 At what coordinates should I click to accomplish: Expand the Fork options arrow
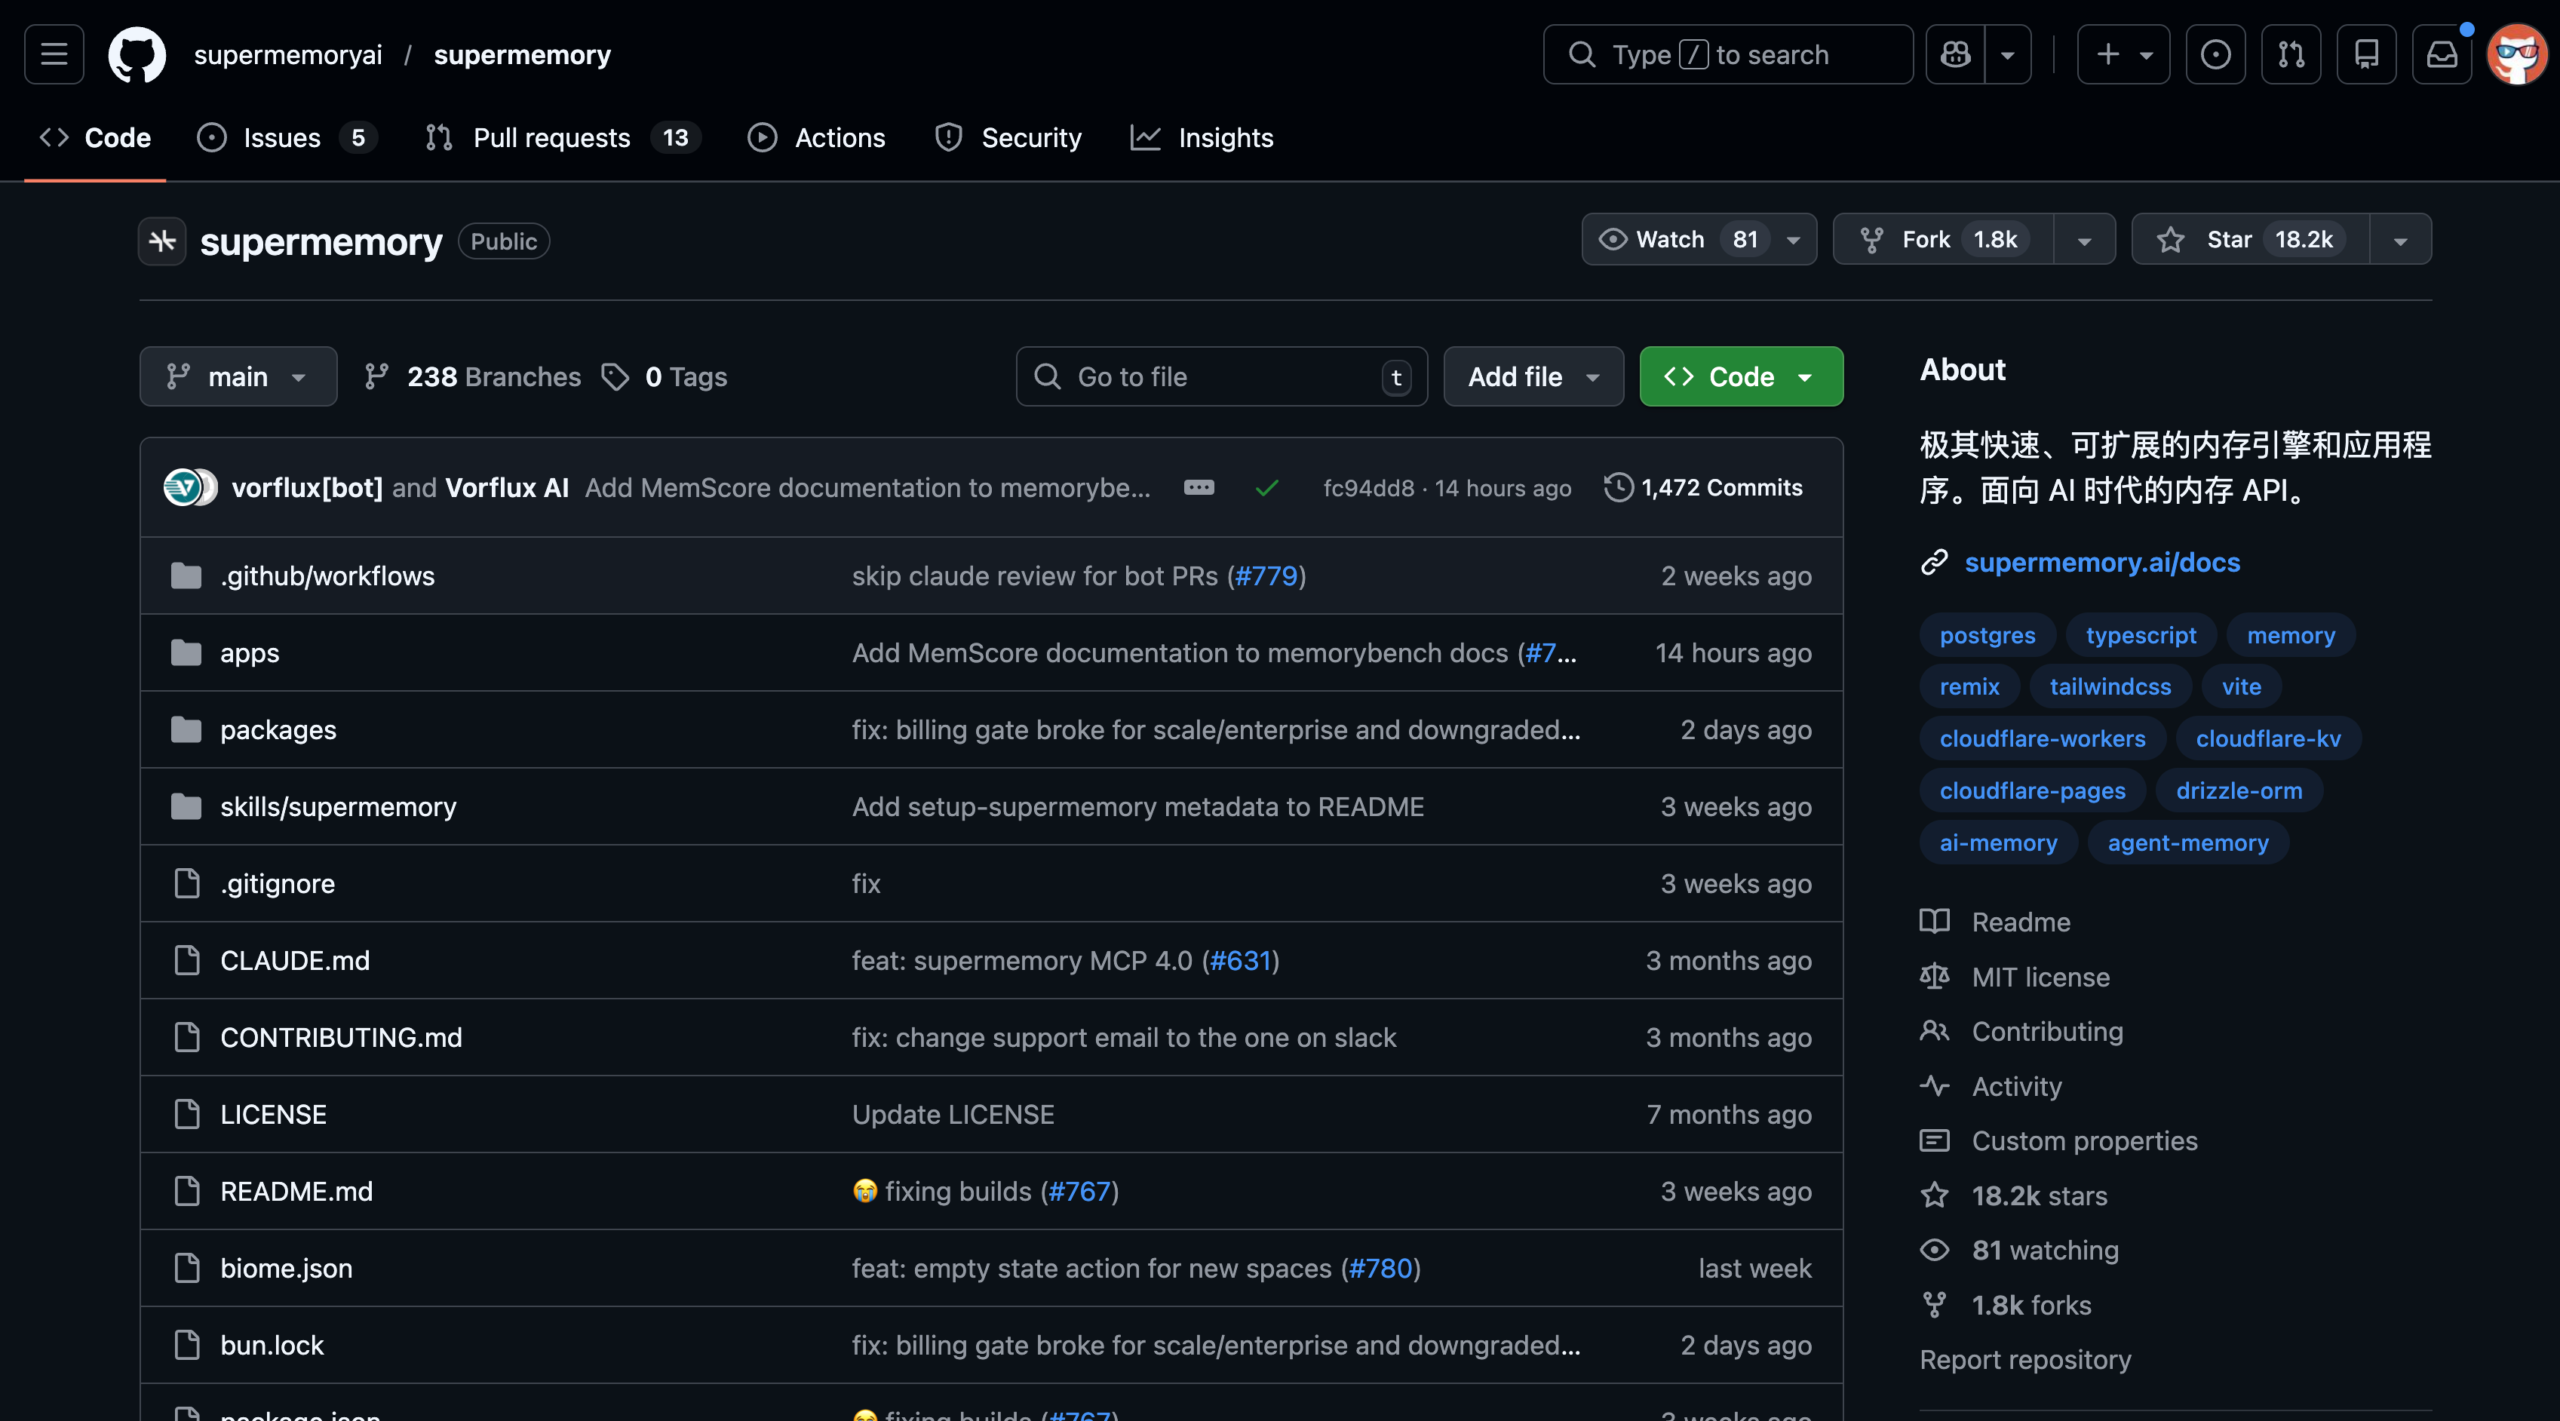(2085, 240)
